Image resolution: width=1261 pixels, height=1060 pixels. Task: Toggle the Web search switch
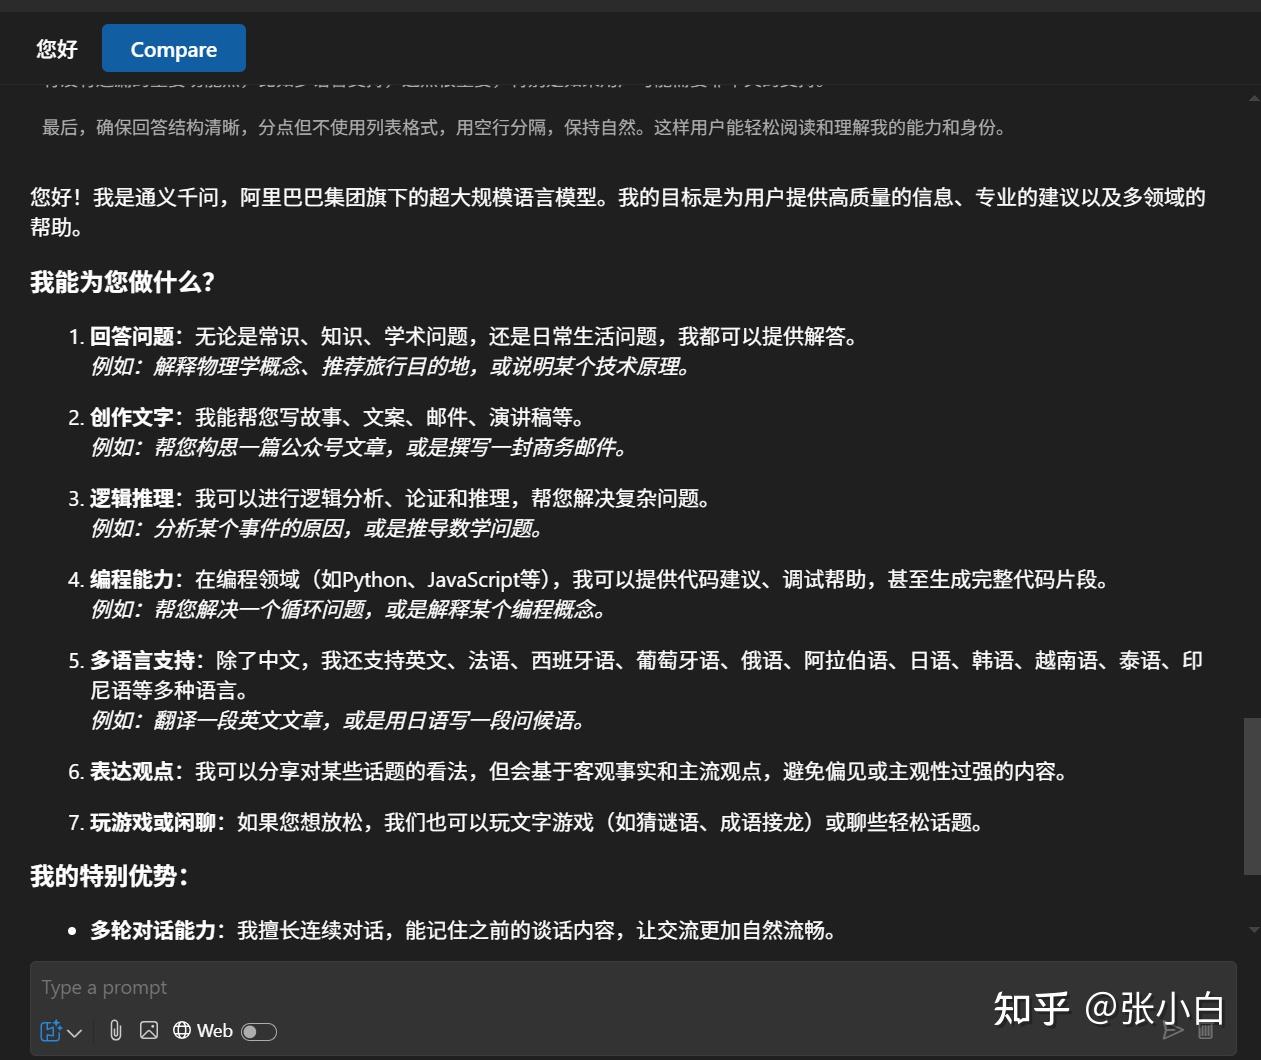(259, 1031)
